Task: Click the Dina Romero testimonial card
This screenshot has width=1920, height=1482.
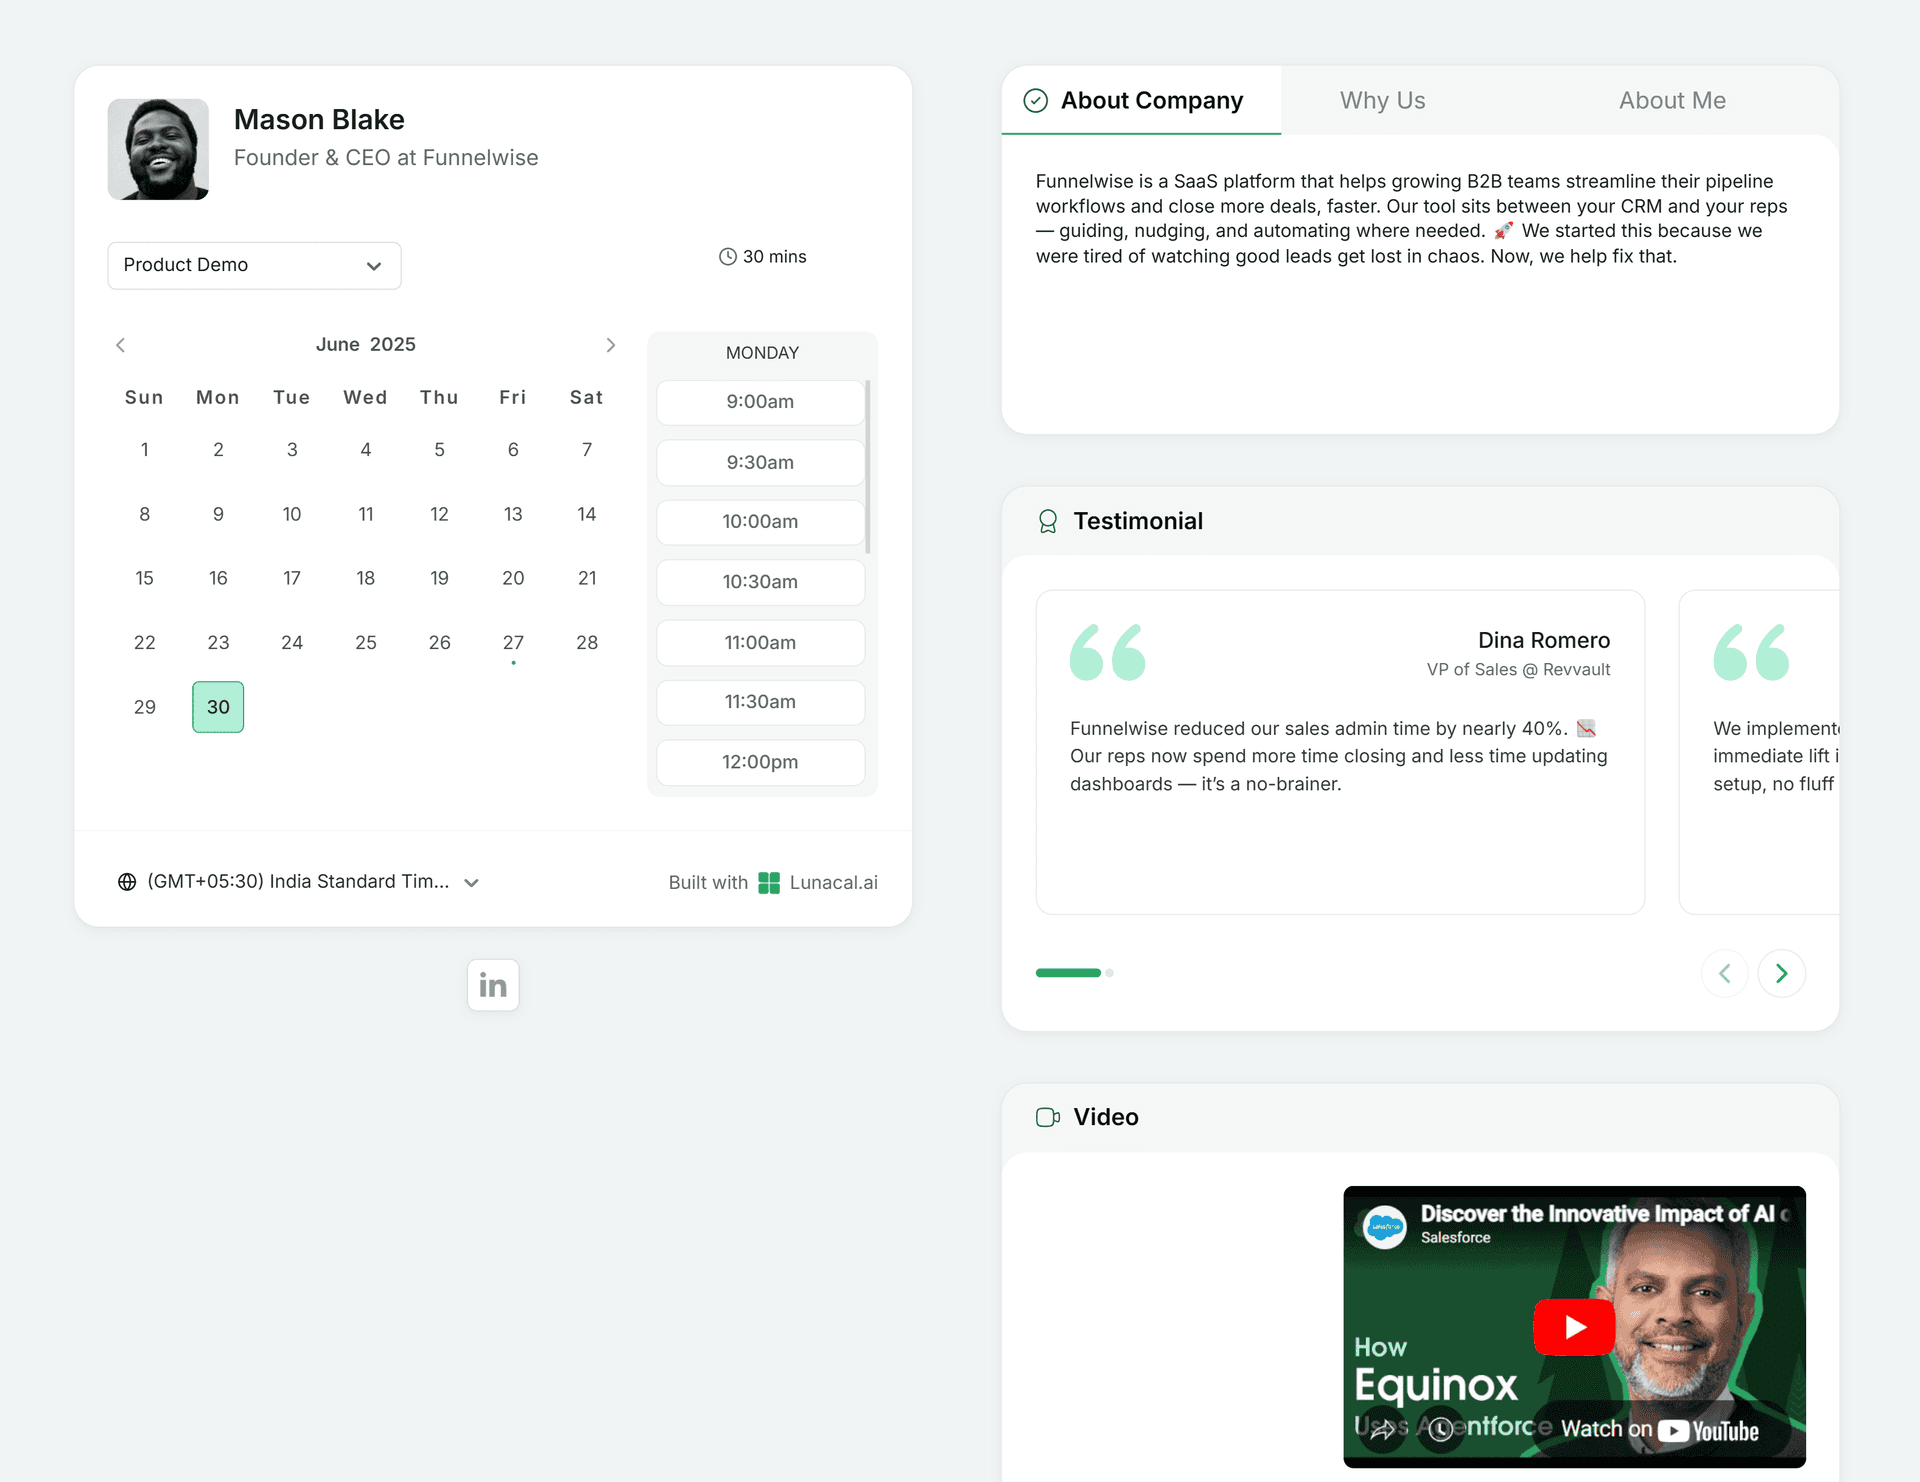Action: click(x=1340, y=752)
